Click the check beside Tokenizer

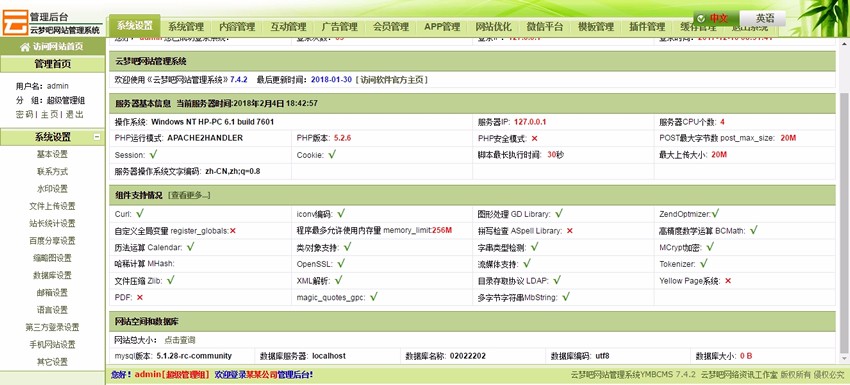[x=704, y=264]
